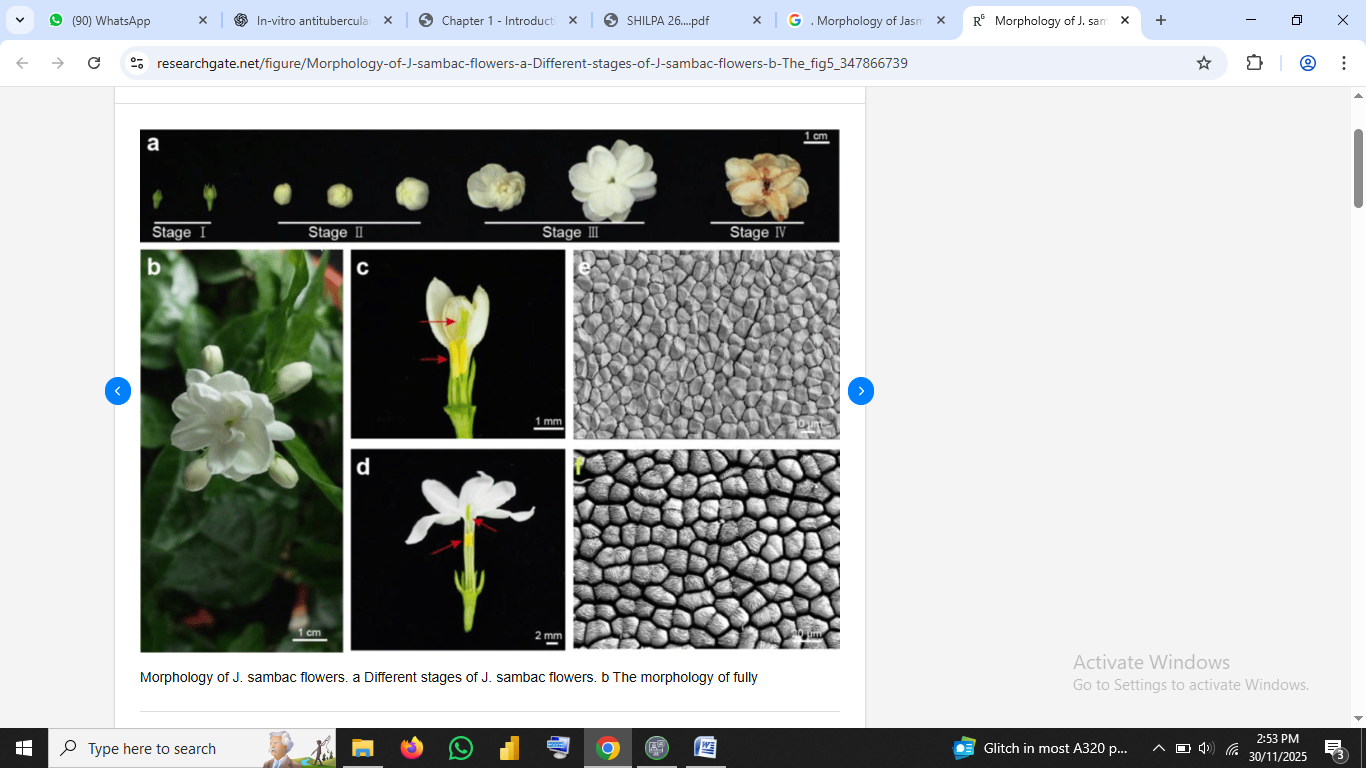Go to previous figure with left arrow
The image size is (1366, 768).
click(118, 391)
